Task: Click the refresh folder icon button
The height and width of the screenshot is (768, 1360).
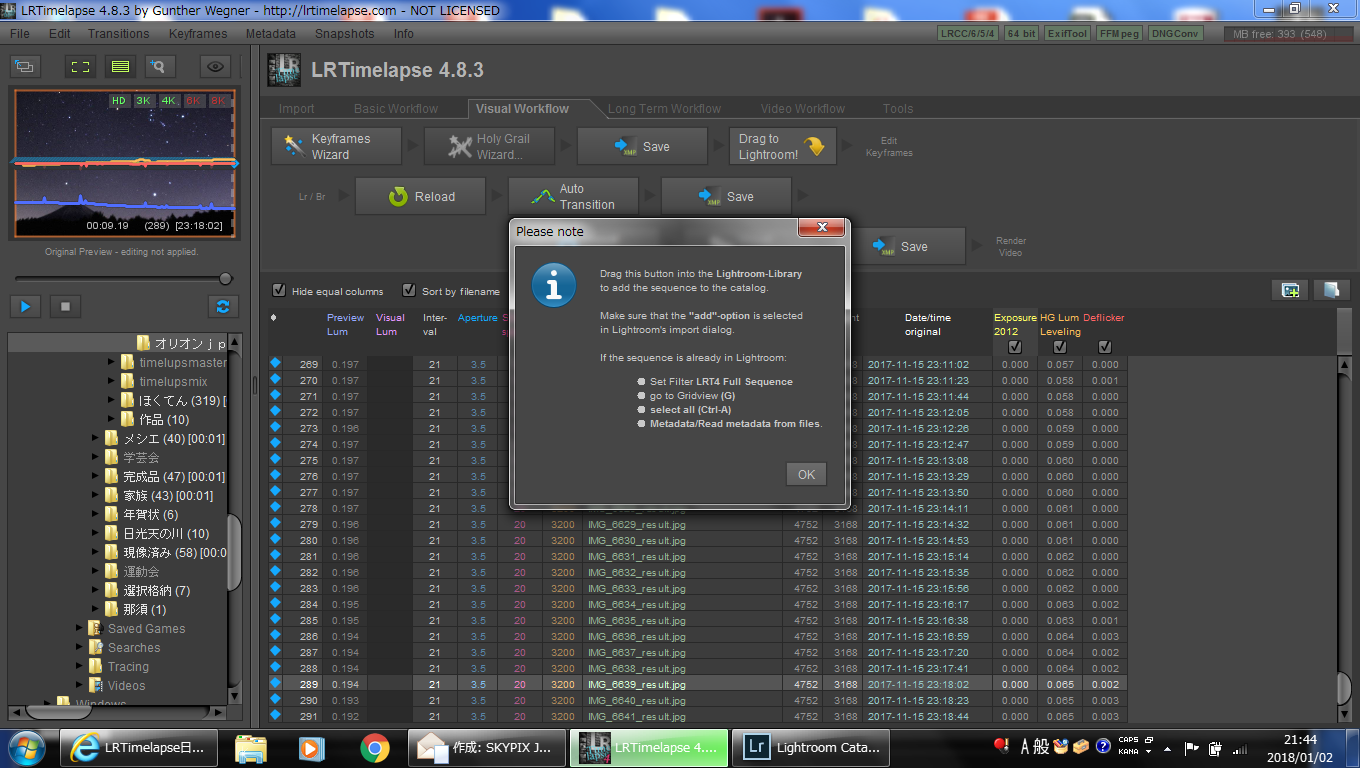Action: tap(223, 306)
